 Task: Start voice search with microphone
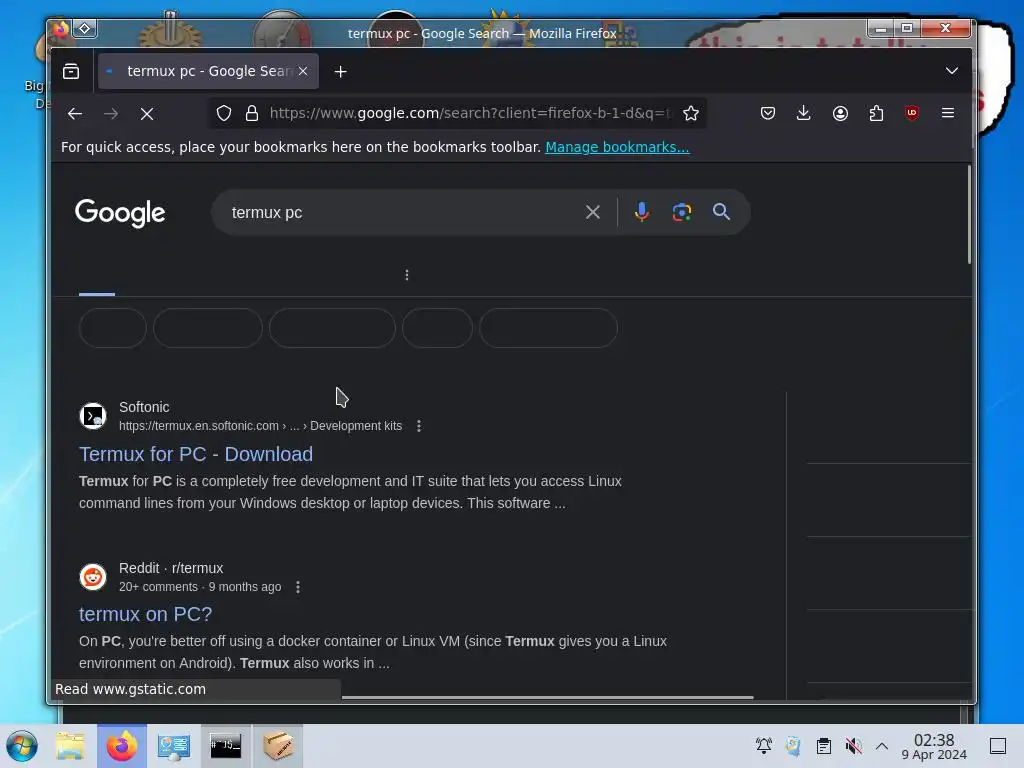click(x=642, y=212)
